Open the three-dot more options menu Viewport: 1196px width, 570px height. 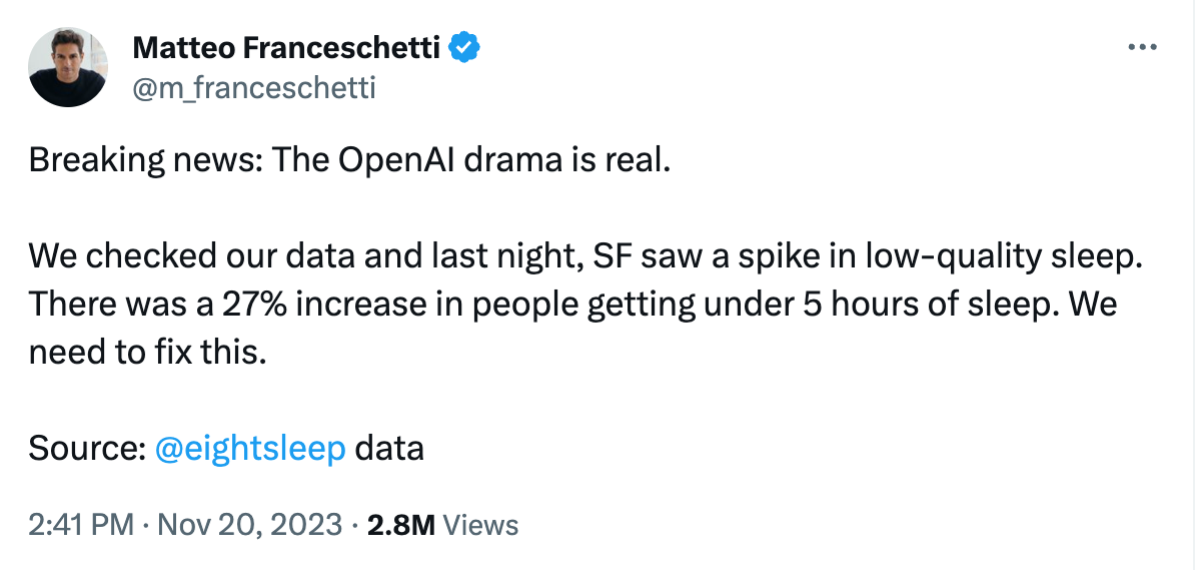[x=1142, y=47]
